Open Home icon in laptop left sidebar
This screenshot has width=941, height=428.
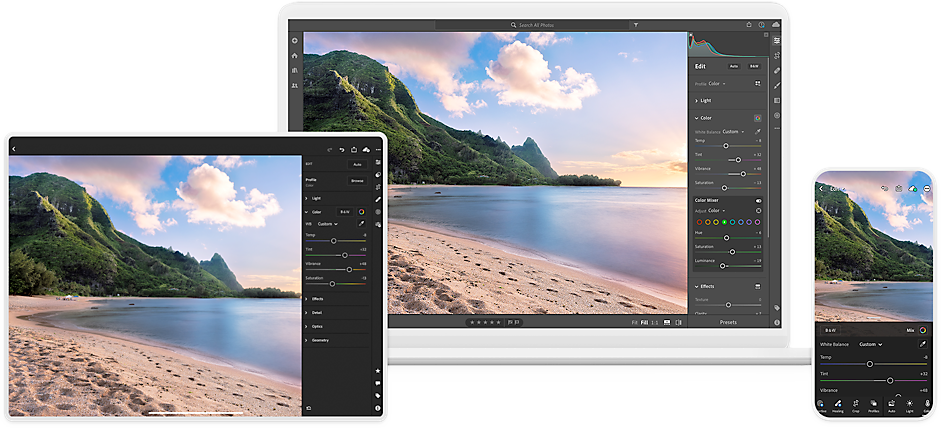[x=295, y=55]
